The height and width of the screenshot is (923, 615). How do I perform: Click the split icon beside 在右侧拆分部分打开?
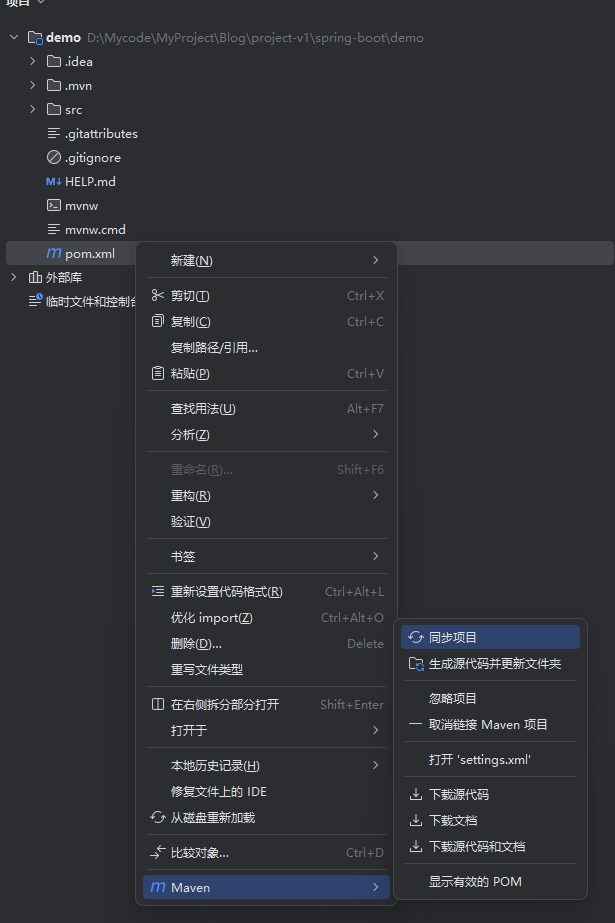click(x=157, y=705)
